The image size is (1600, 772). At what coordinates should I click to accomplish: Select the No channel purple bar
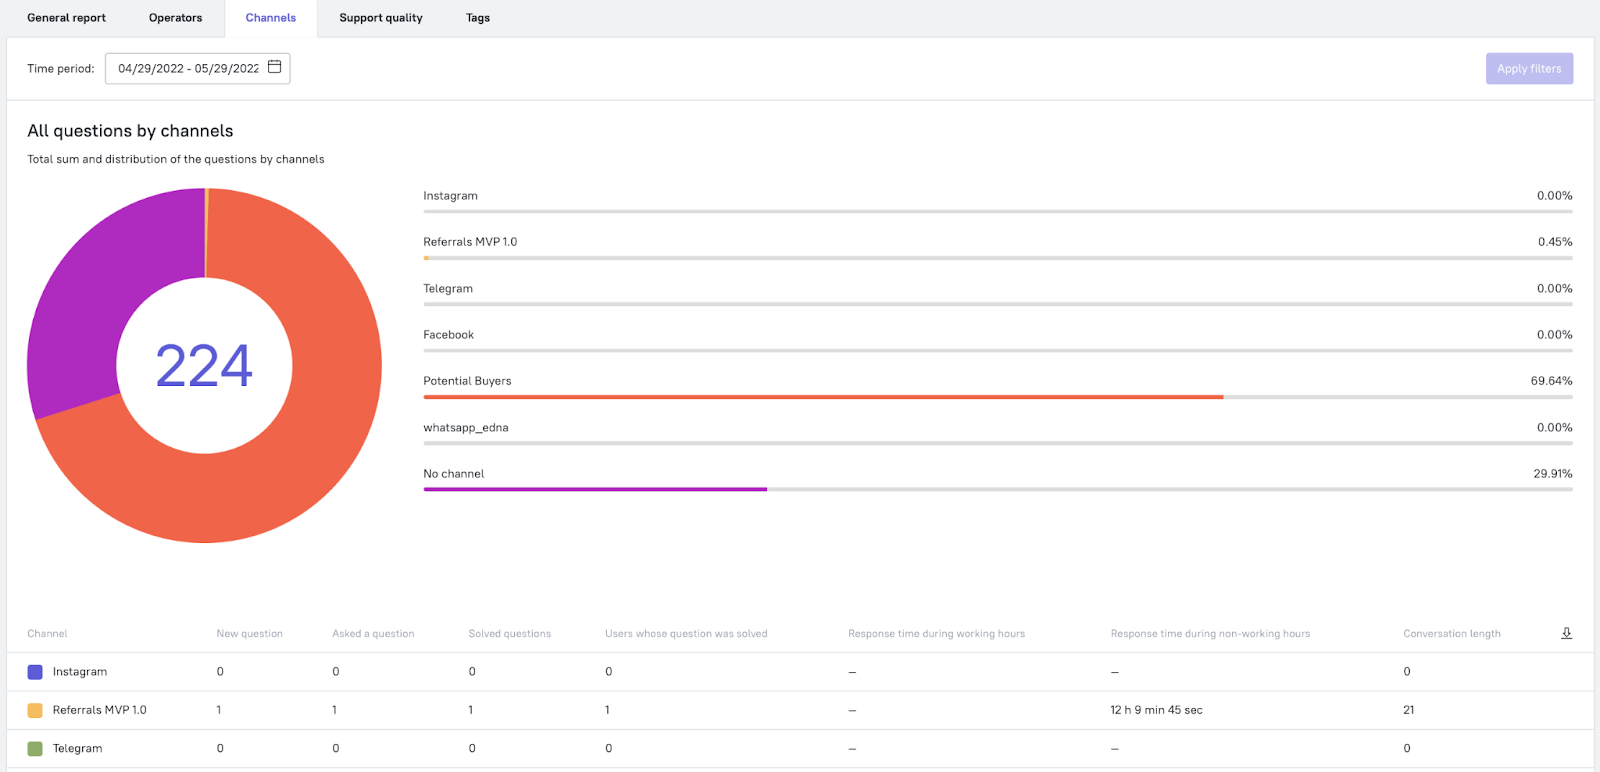coord(595,489)
